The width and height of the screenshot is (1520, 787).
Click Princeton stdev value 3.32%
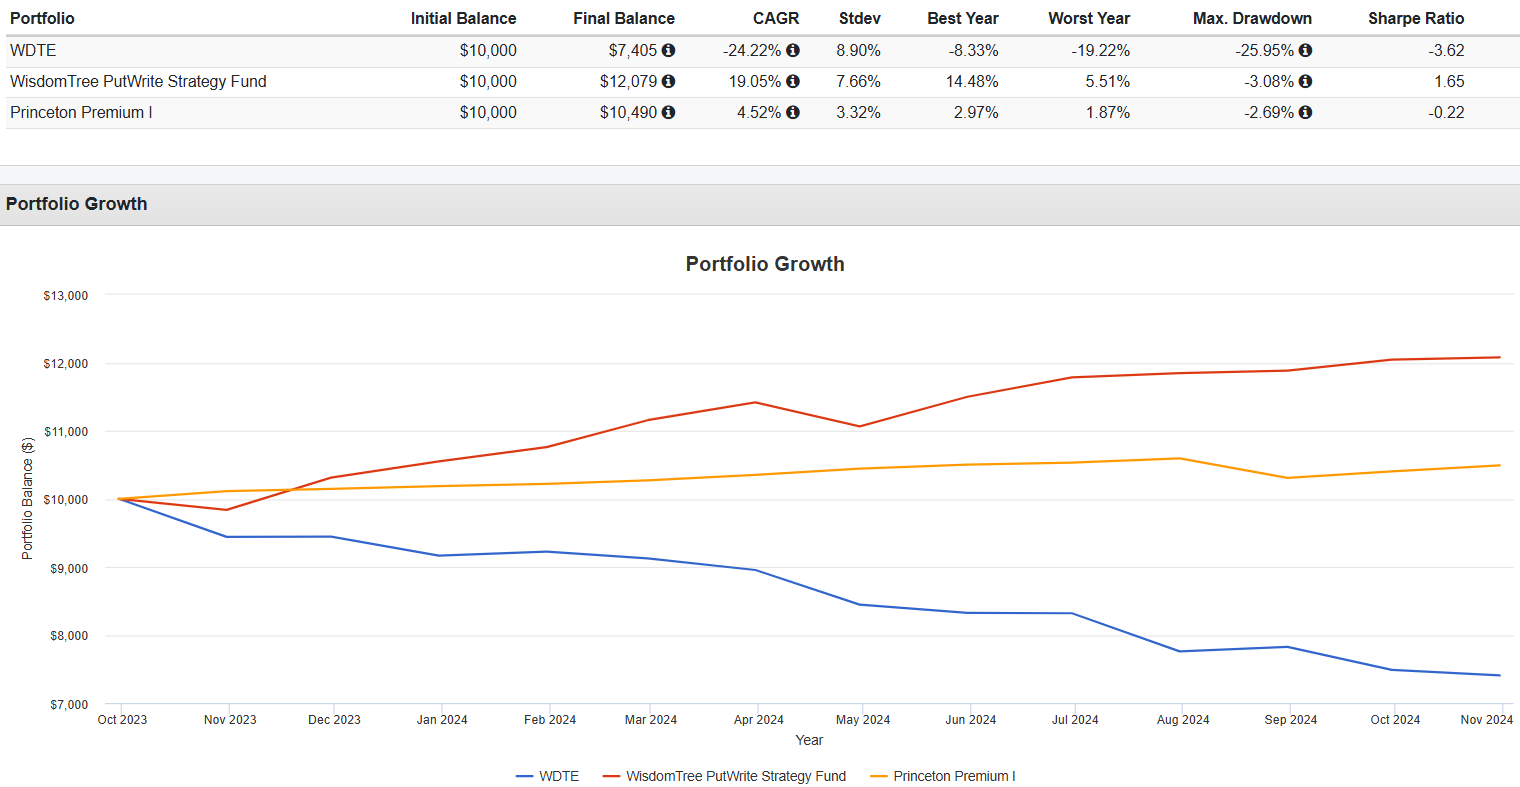(859, 112)
